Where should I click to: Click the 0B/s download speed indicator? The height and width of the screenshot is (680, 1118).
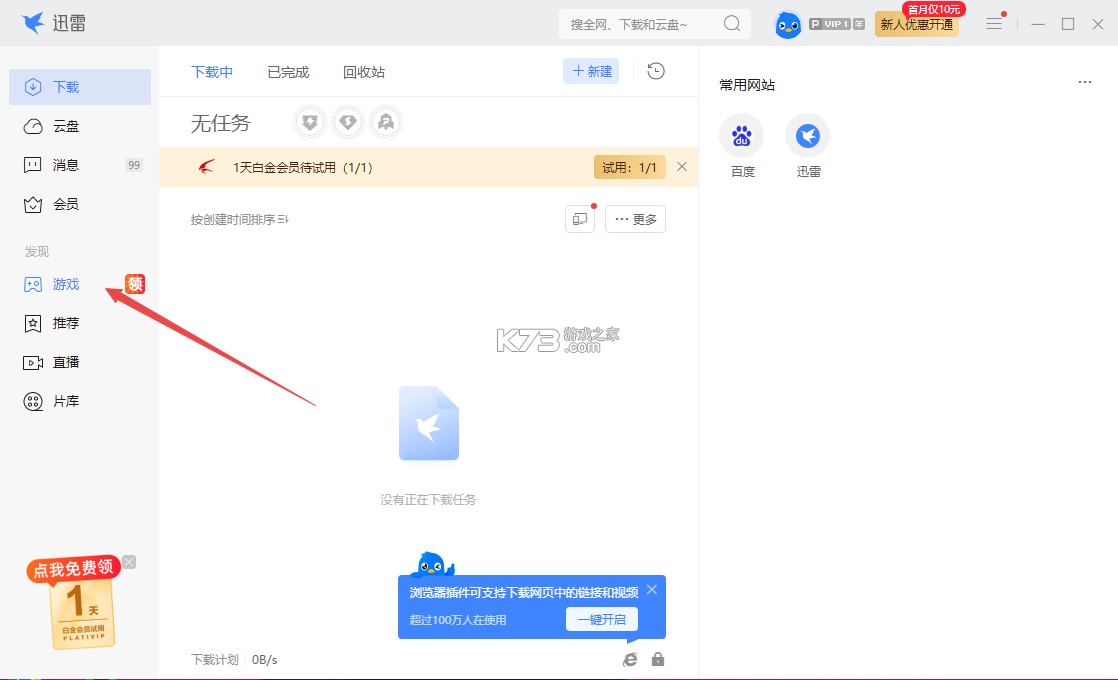(x=265, y=660)
